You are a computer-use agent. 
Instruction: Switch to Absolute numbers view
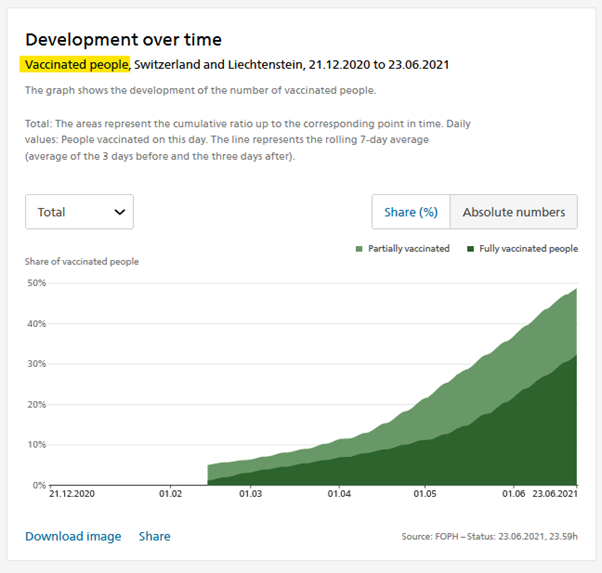tap(514, 212)
